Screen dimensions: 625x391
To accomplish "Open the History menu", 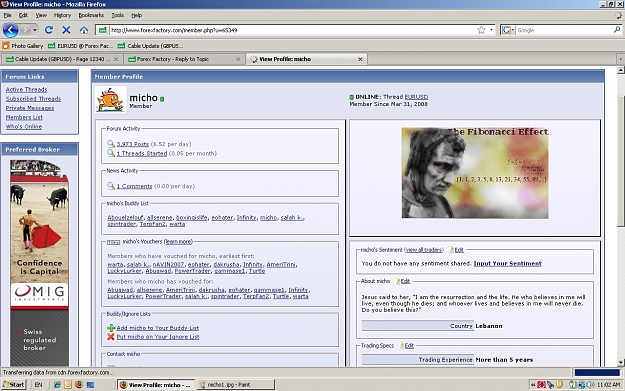I will [x=62, y=15].
